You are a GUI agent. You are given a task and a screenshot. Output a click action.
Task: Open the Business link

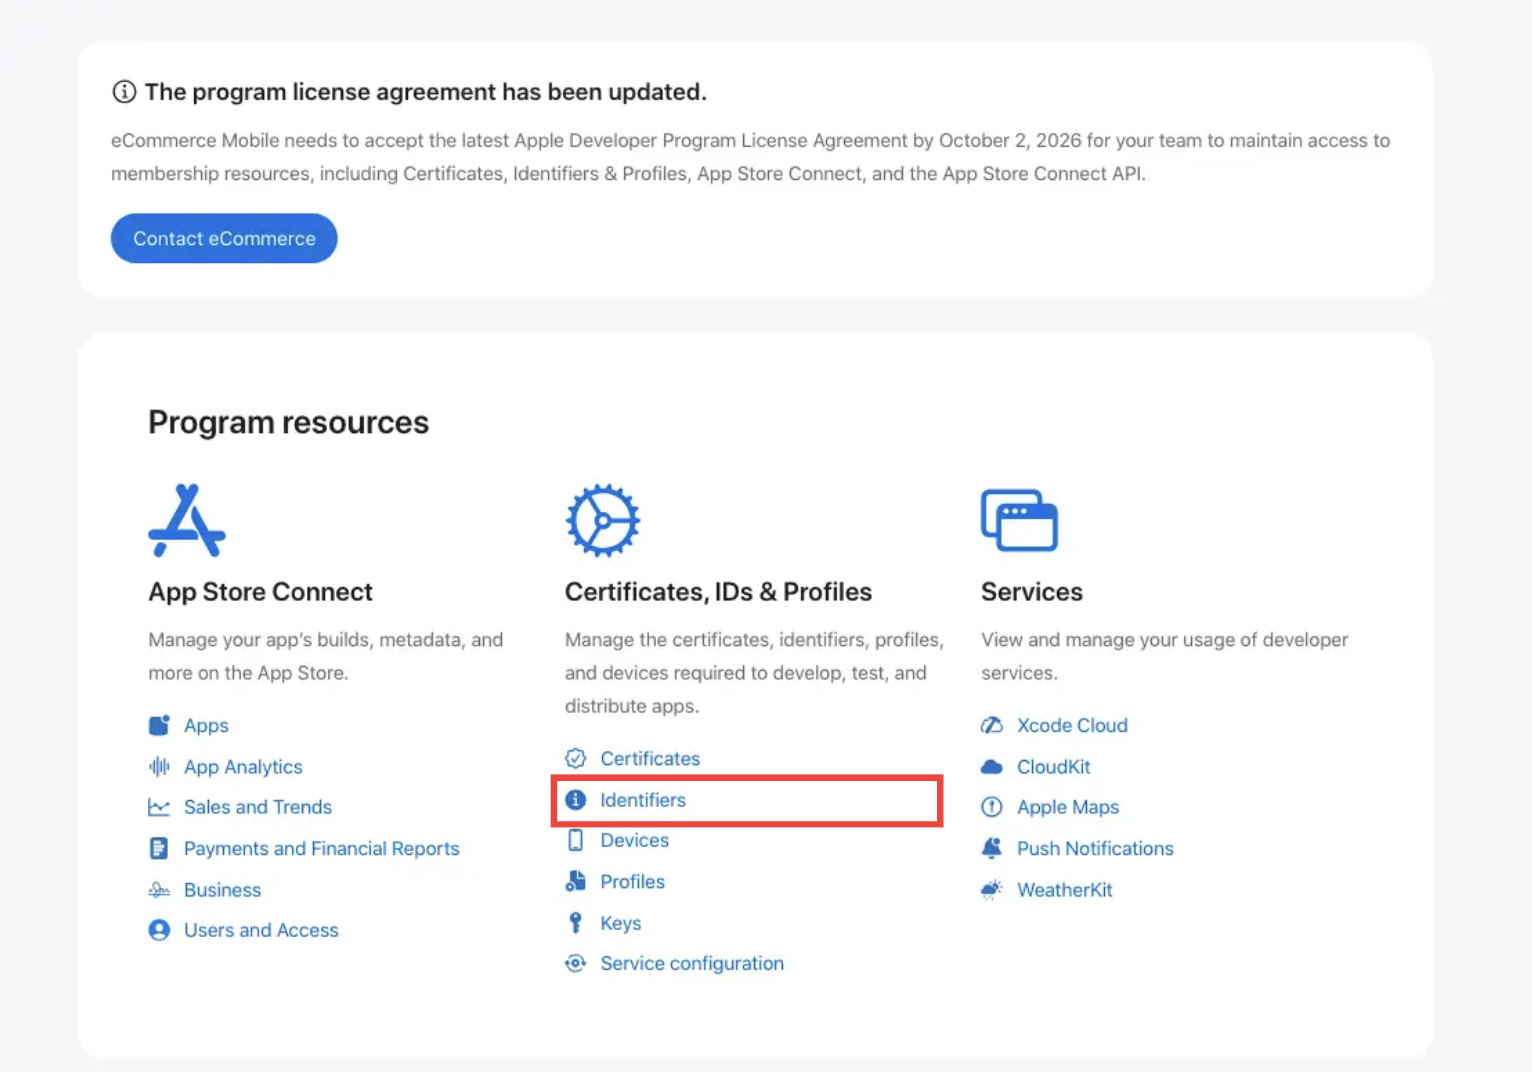click(222, 890)
